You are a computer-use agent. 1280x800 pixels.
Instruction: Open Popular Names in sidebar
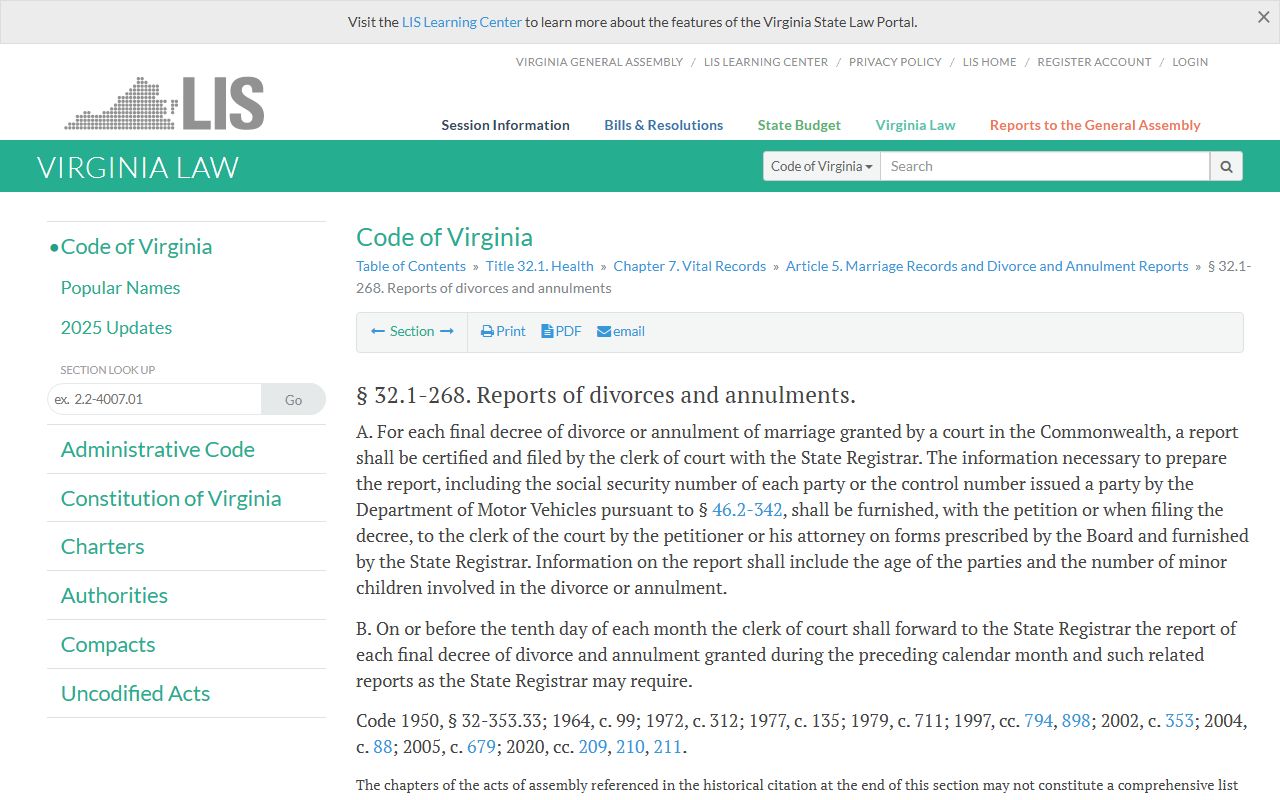[120, 287]
